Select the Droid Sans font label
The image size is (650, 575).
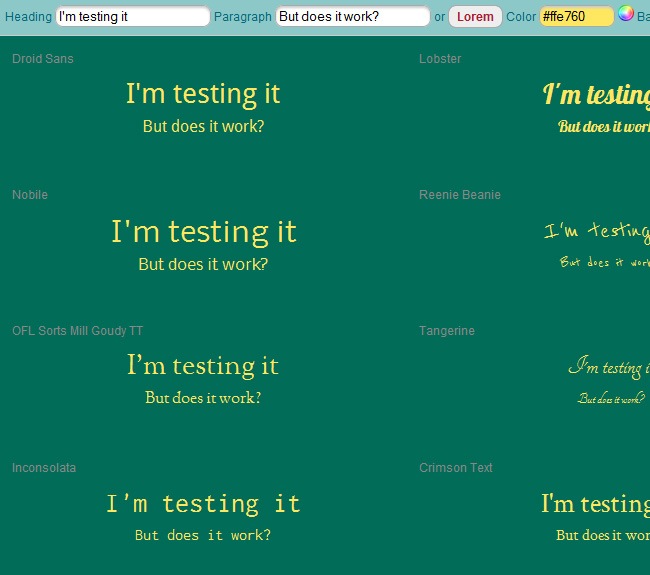click(43, 59)
